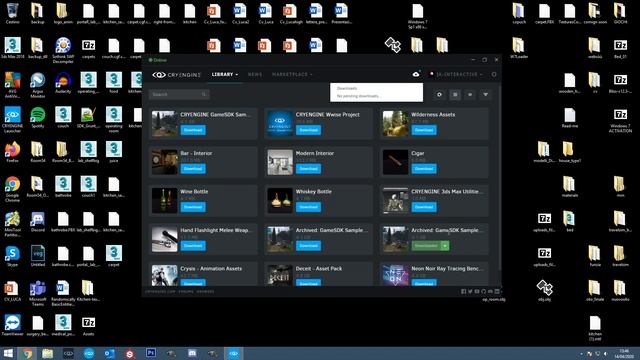Open the Recycle Bin (Cestino) icon

click(12, 13)
